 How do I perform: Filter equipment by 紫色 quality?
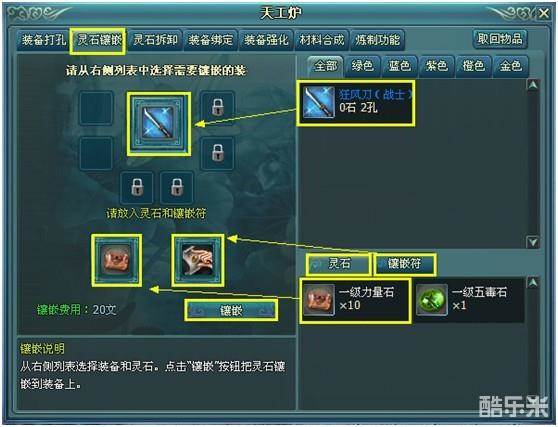[x=437, y=66]
